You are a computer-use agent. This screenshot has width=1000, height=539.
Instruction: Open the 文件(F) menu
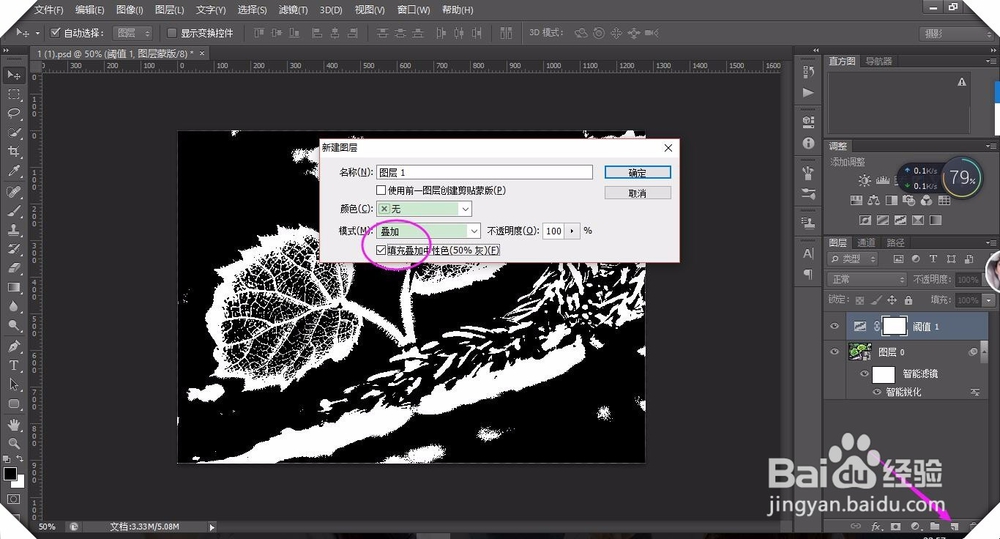(49, 10)
